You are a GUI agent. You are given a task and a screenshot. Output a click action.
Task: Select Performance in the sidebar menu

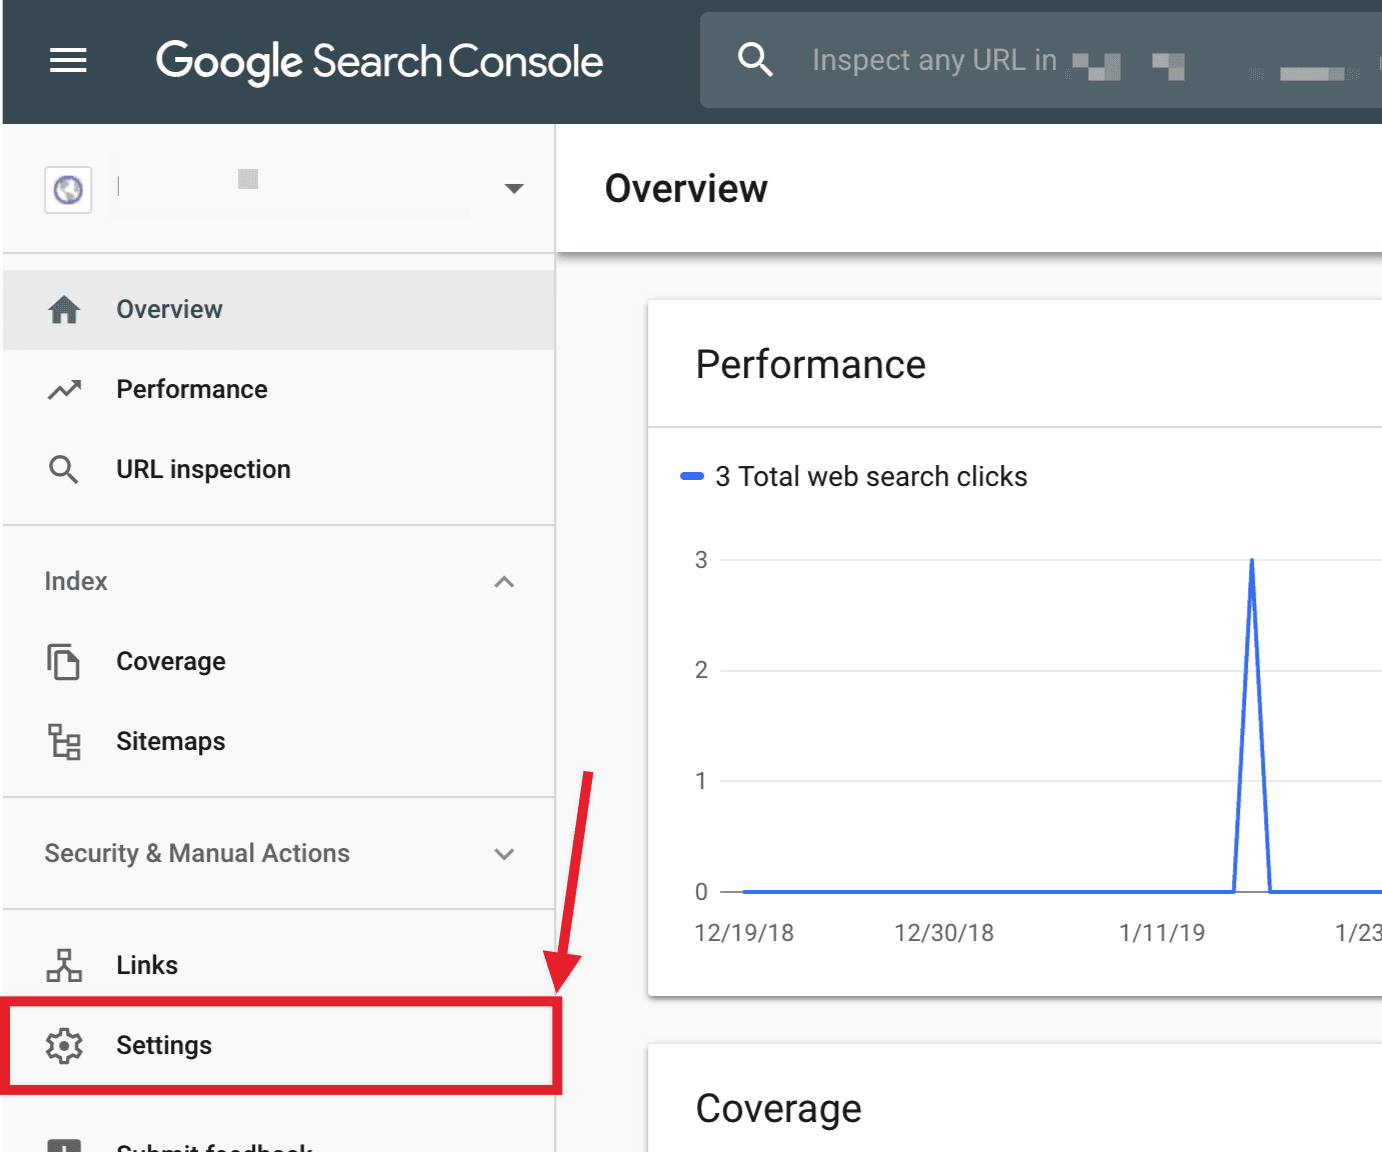point(192,389)
